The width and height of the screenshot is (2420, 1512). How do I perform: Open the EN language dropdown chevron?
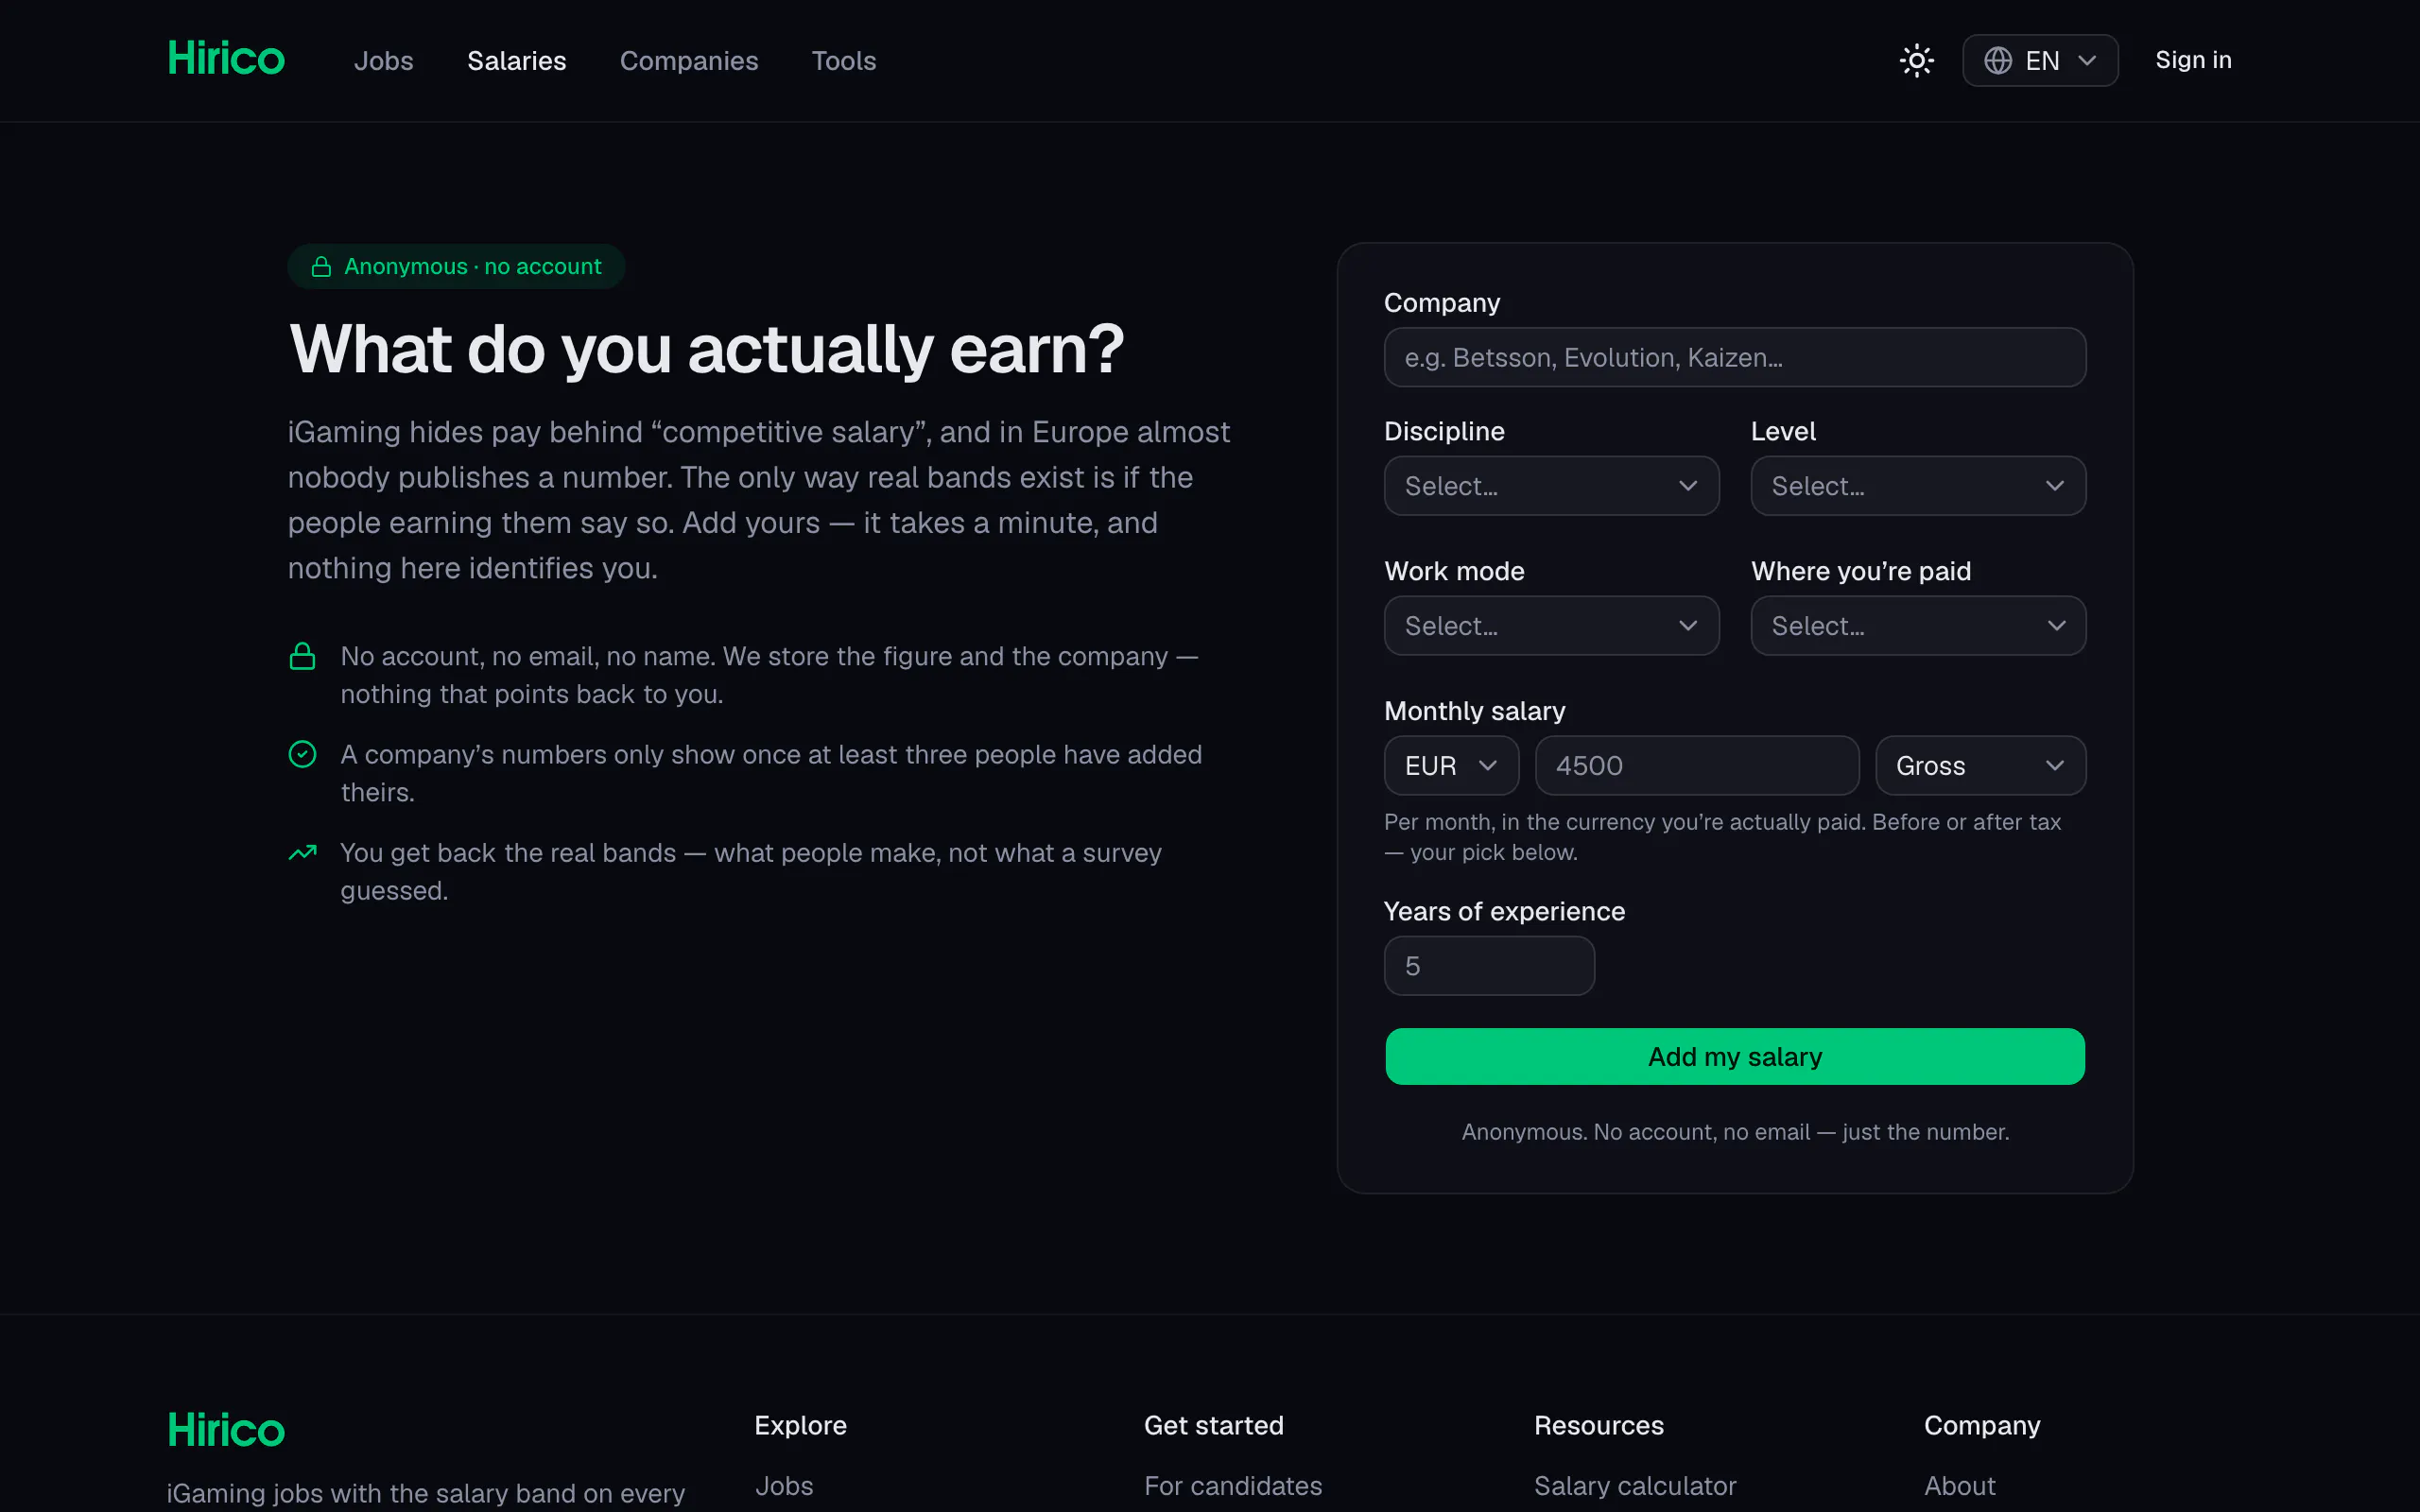coord(2087,61)
